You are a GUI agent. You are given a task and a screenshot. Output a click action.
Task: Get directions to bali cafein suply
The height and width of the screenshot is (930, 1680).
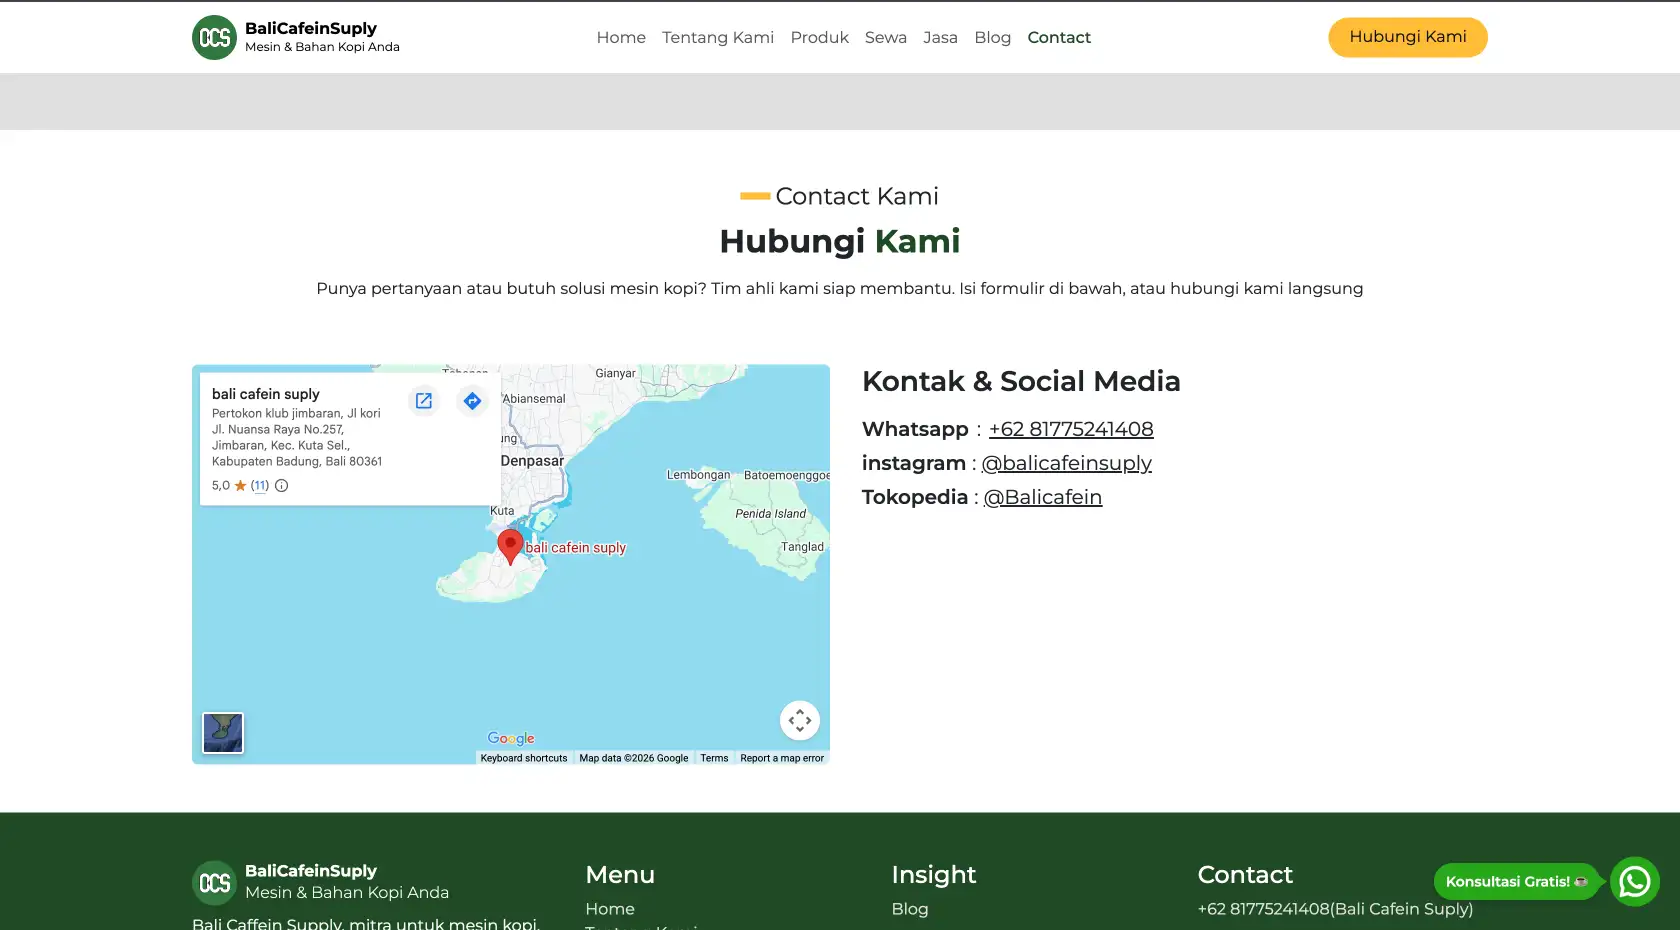[x=472, y=400]
